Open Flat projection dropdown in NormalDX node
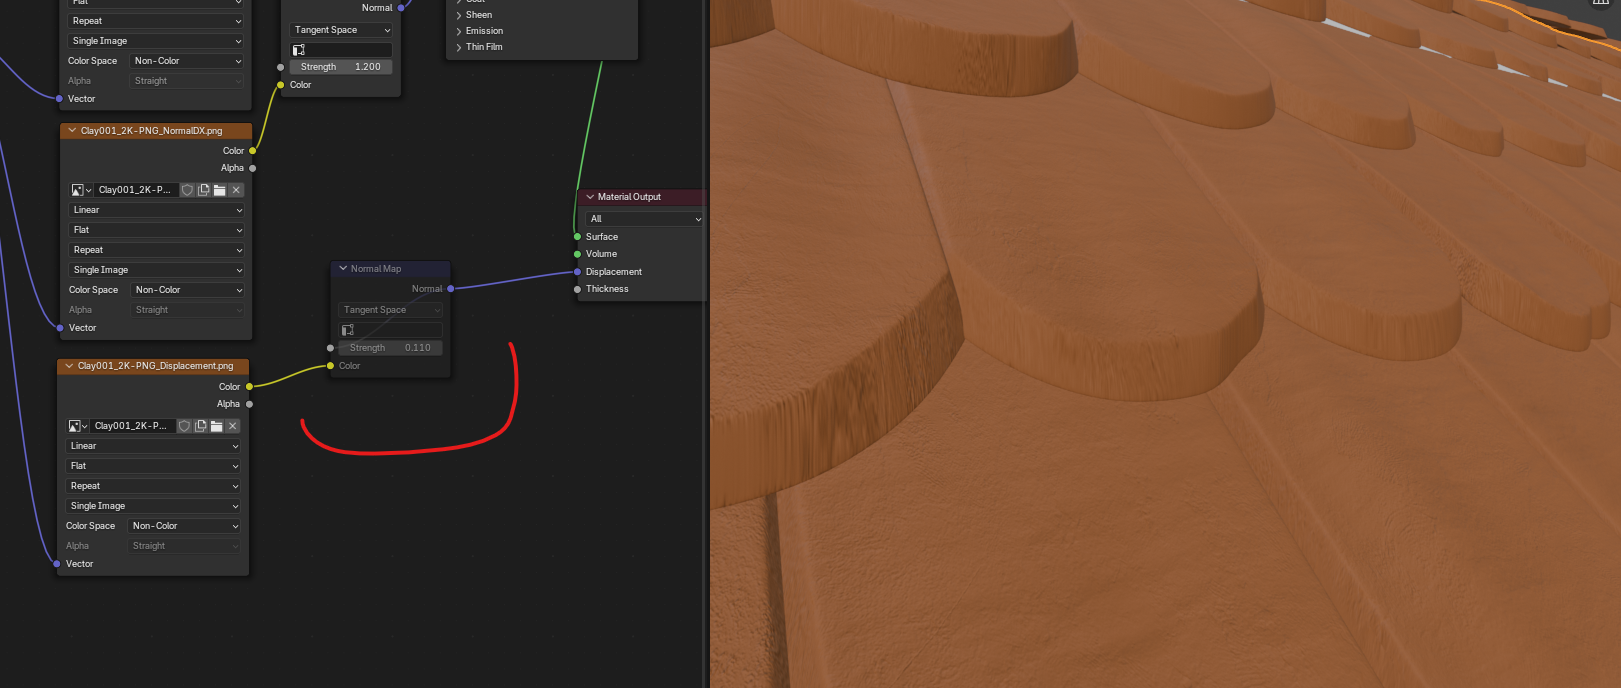Screen dimensions: 1621x688 [x=157, y=230]
